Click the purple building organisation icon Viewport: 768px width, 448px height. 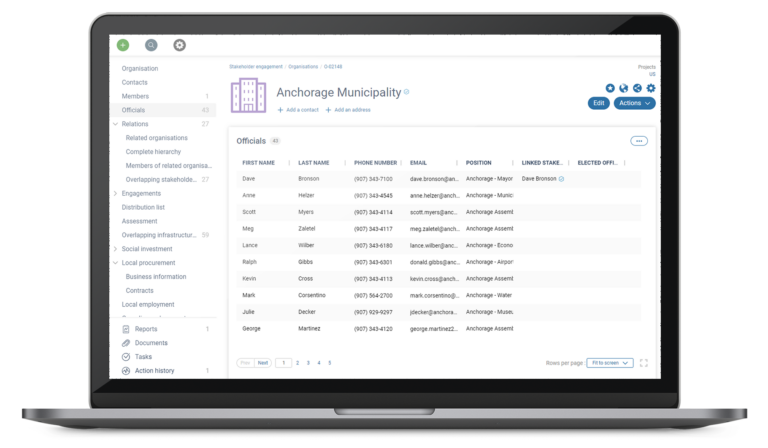click(248, 95)
